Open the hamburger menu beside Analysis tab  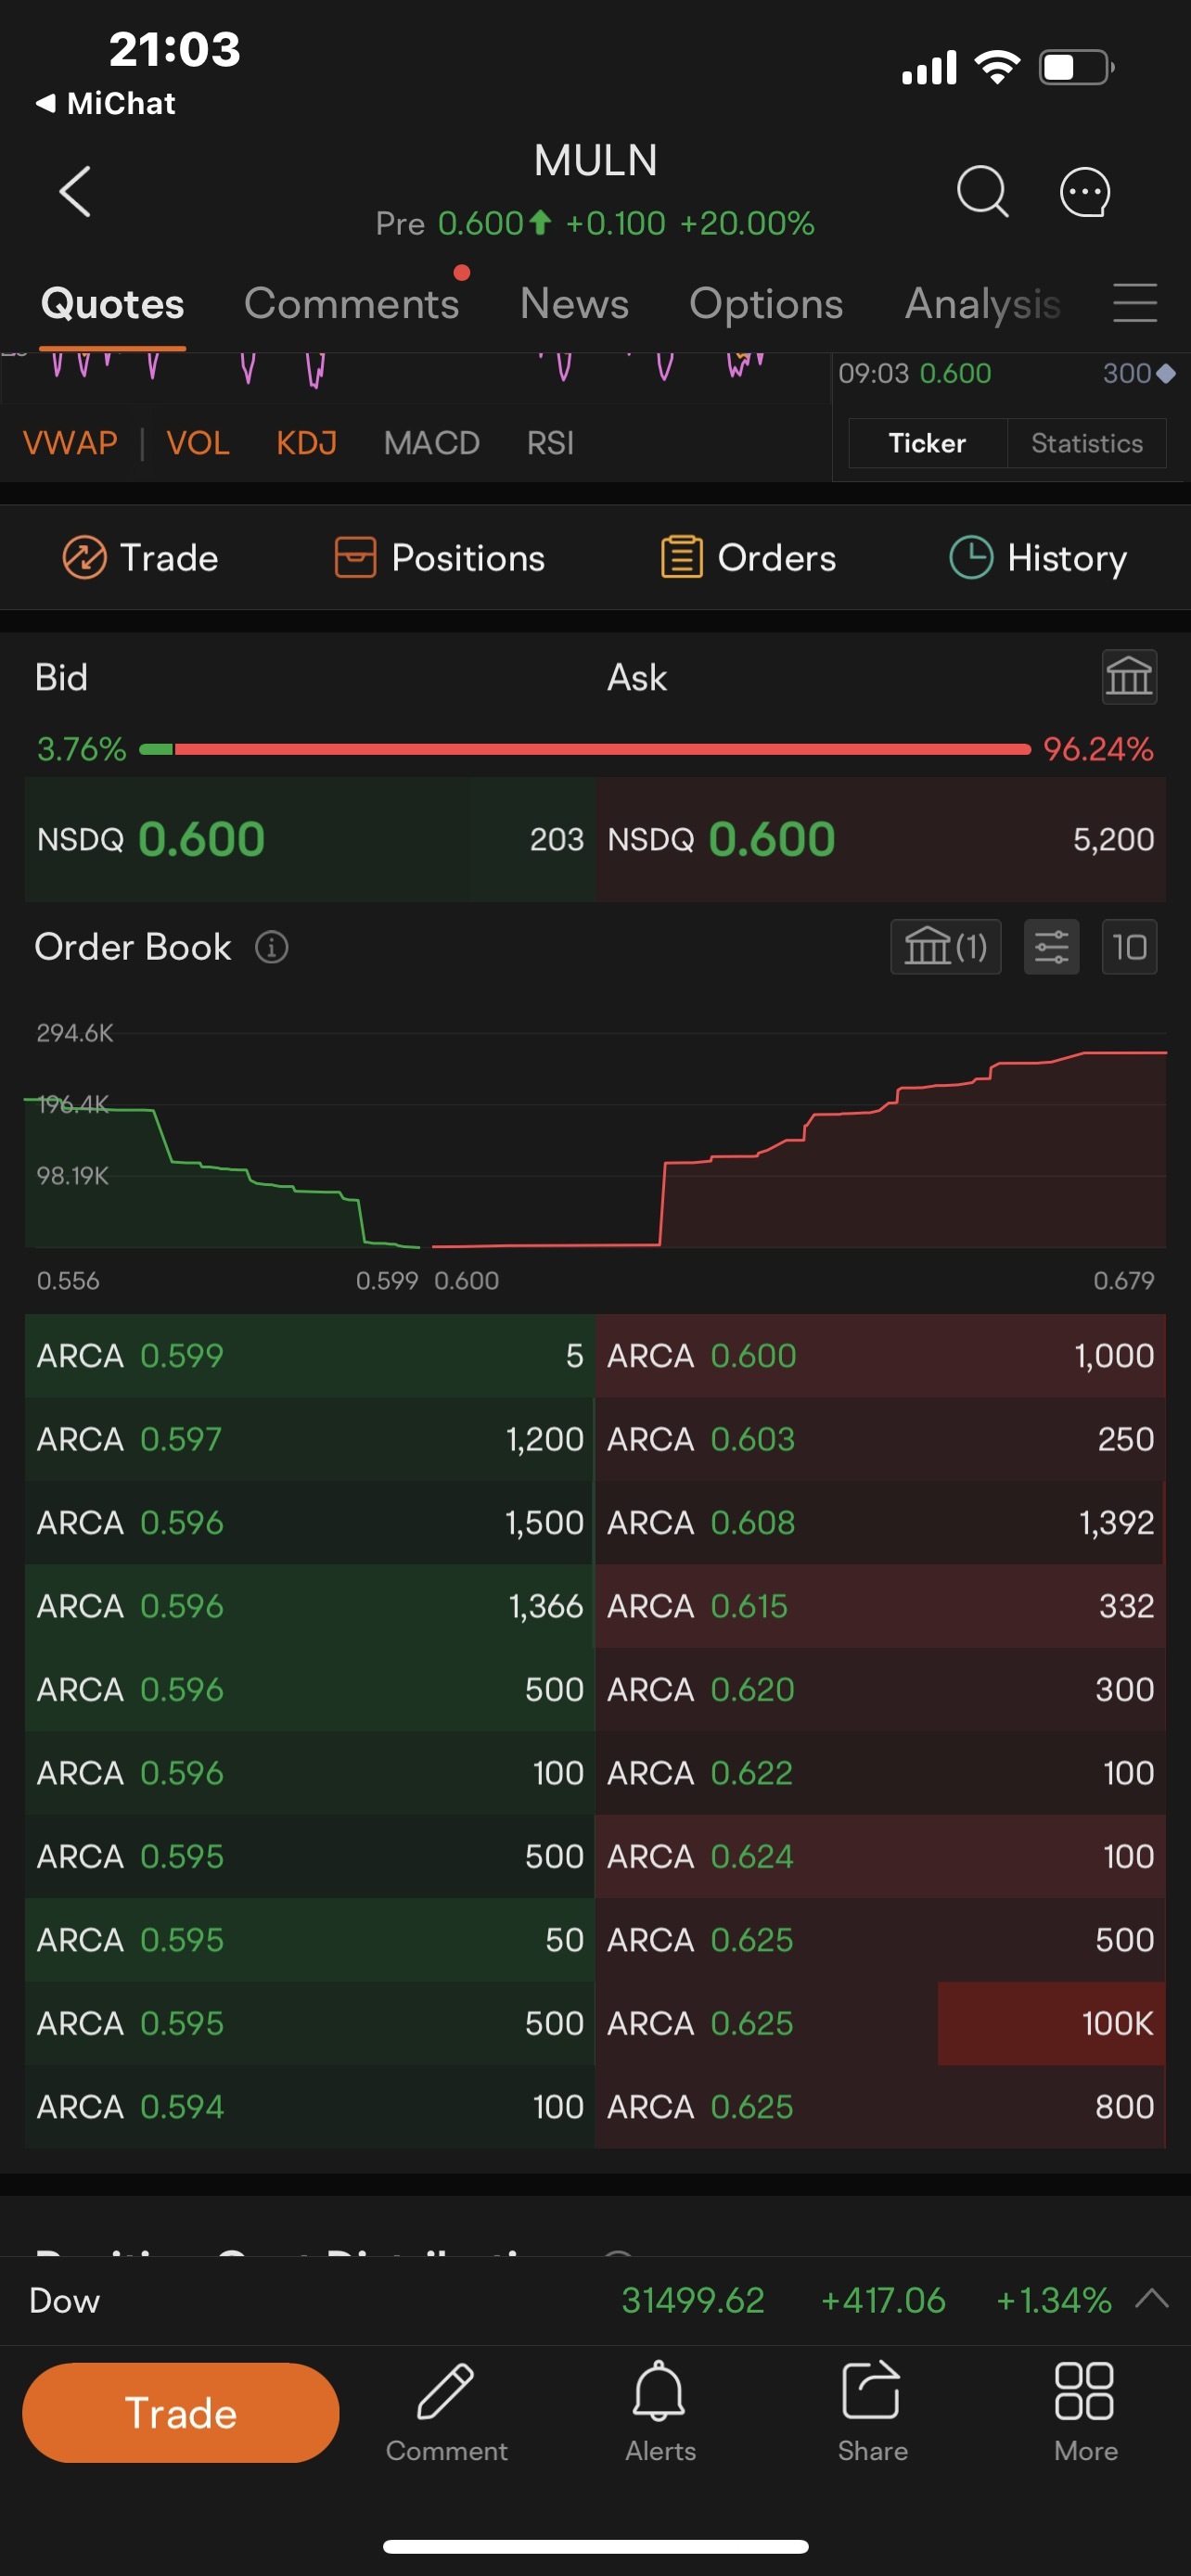[x=1135, y=303]
